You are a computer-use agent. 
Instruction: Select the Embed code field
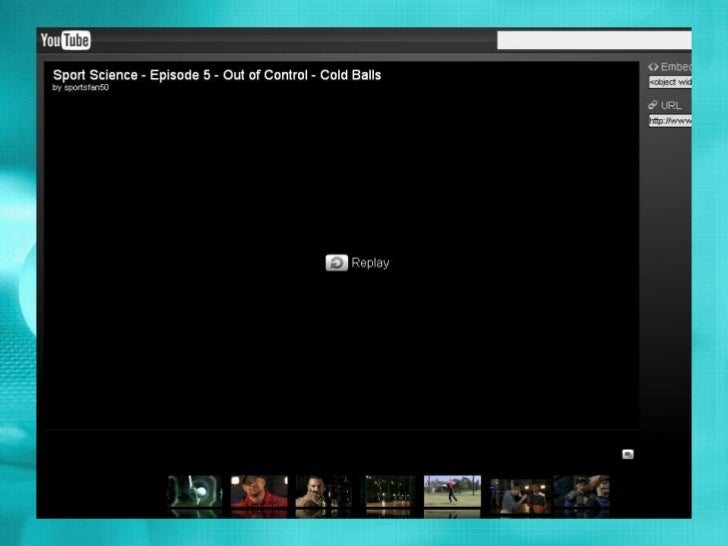pos(670,82)
